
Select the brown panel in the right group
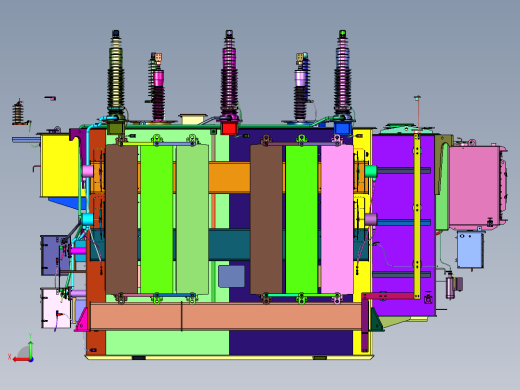point(266,219)
